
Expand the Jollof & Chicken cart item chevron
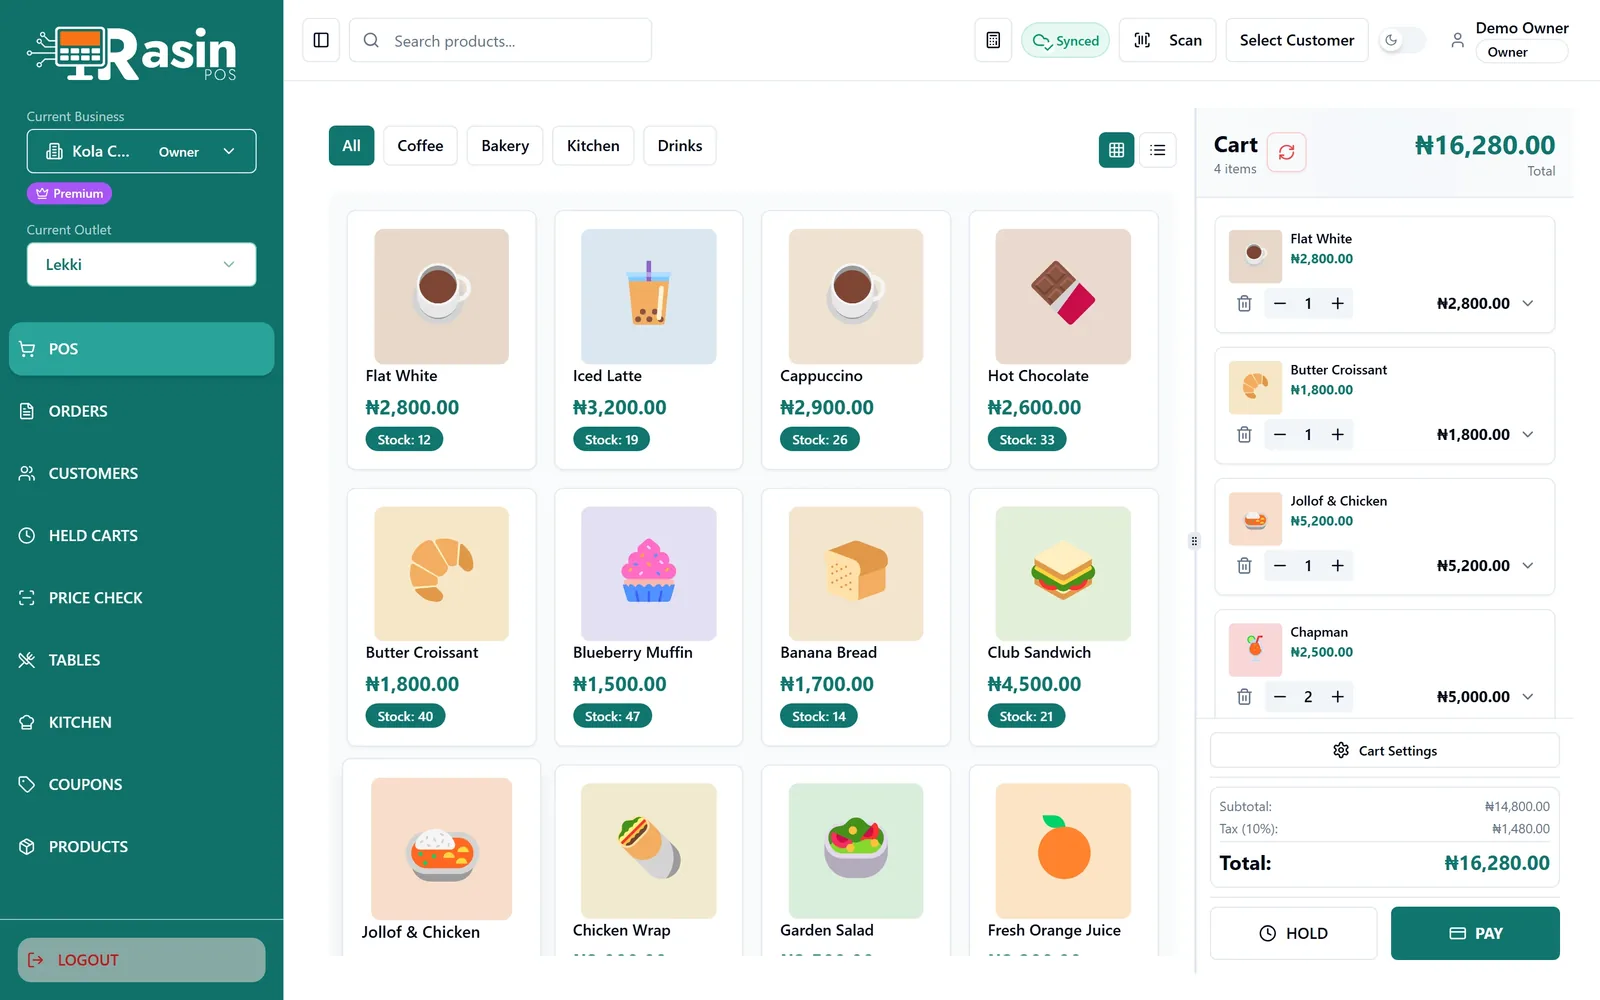1527,565
